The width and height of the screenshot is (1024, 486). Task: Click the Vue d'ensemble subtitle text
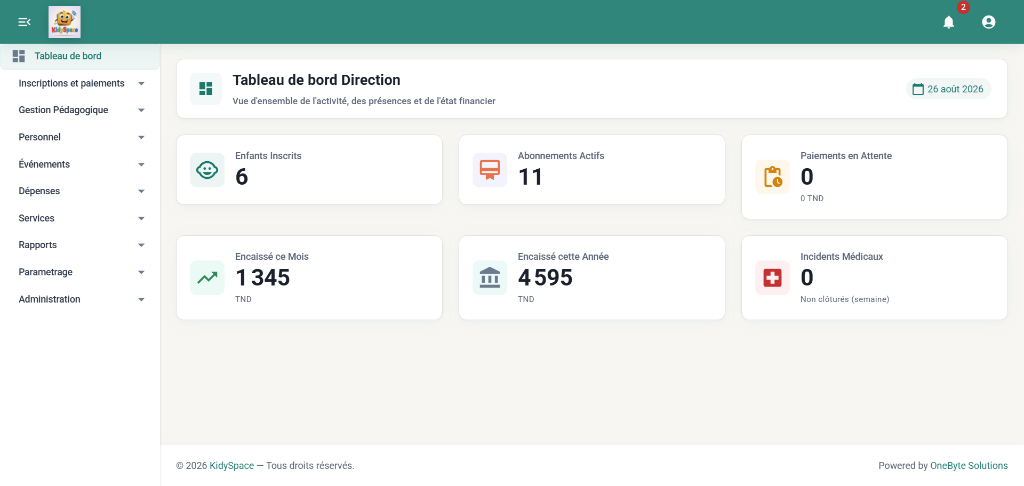tap(364, 101)
